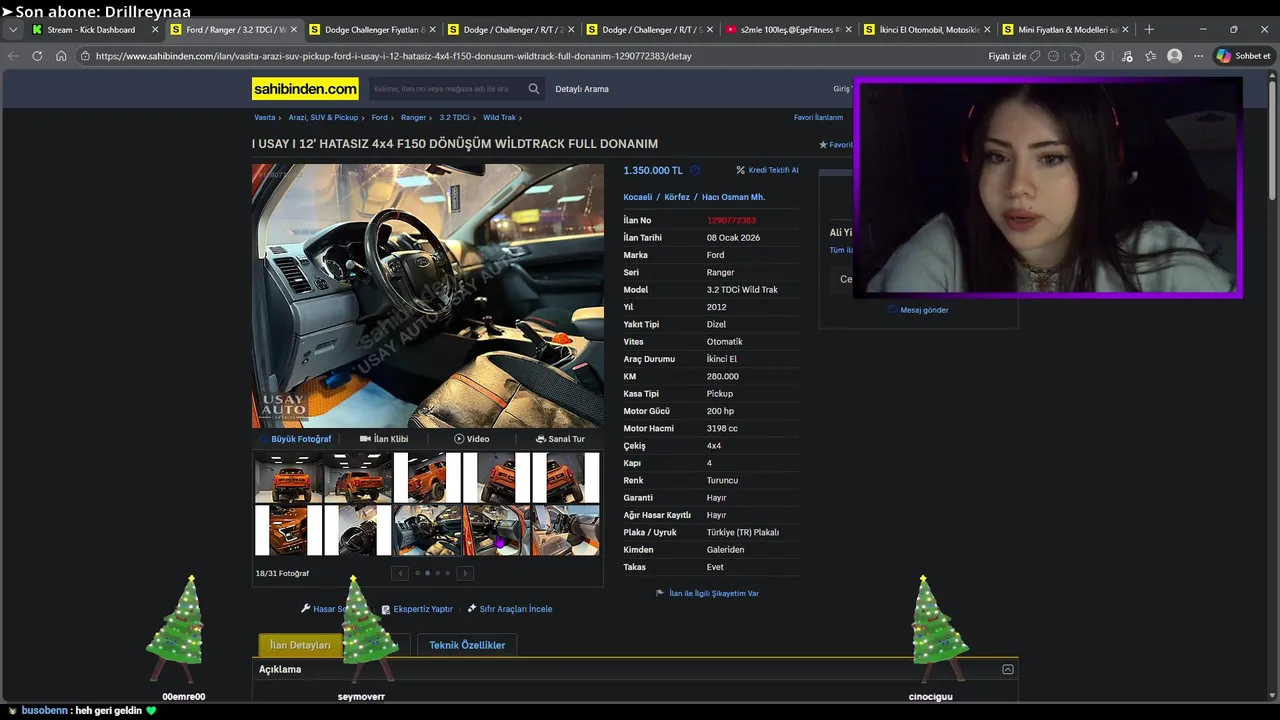Open Ekspertiz Yaptır link

click(417, 609)
